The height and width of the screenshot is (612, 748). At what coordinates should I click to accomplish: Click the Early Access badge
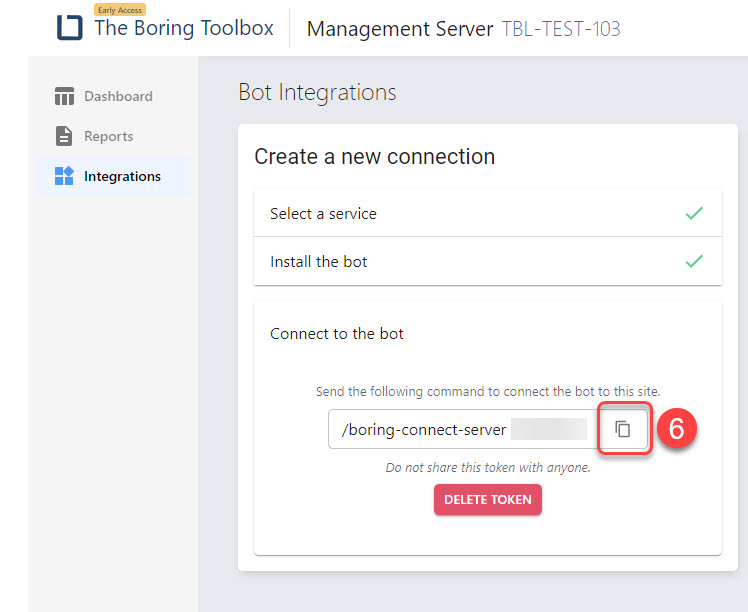(x=120, y=10)
